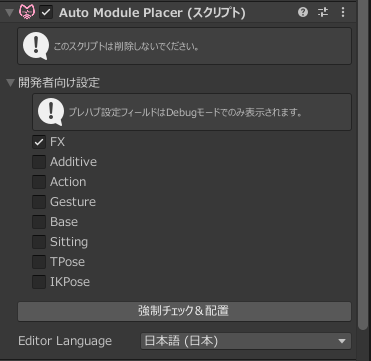Viewport: 371px width, 361px height.
Task: Open the component preset settings icon
Action: pos(323,13)
